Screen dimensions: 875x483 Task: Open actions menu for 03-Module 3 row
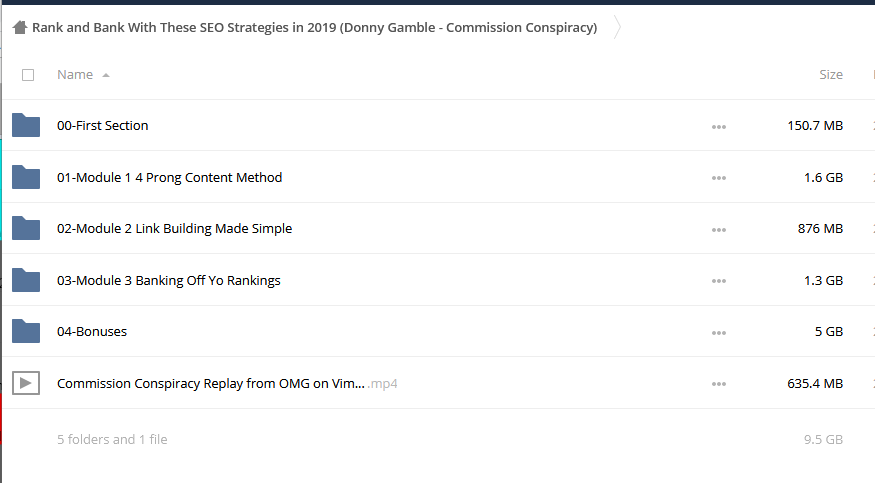719,281
